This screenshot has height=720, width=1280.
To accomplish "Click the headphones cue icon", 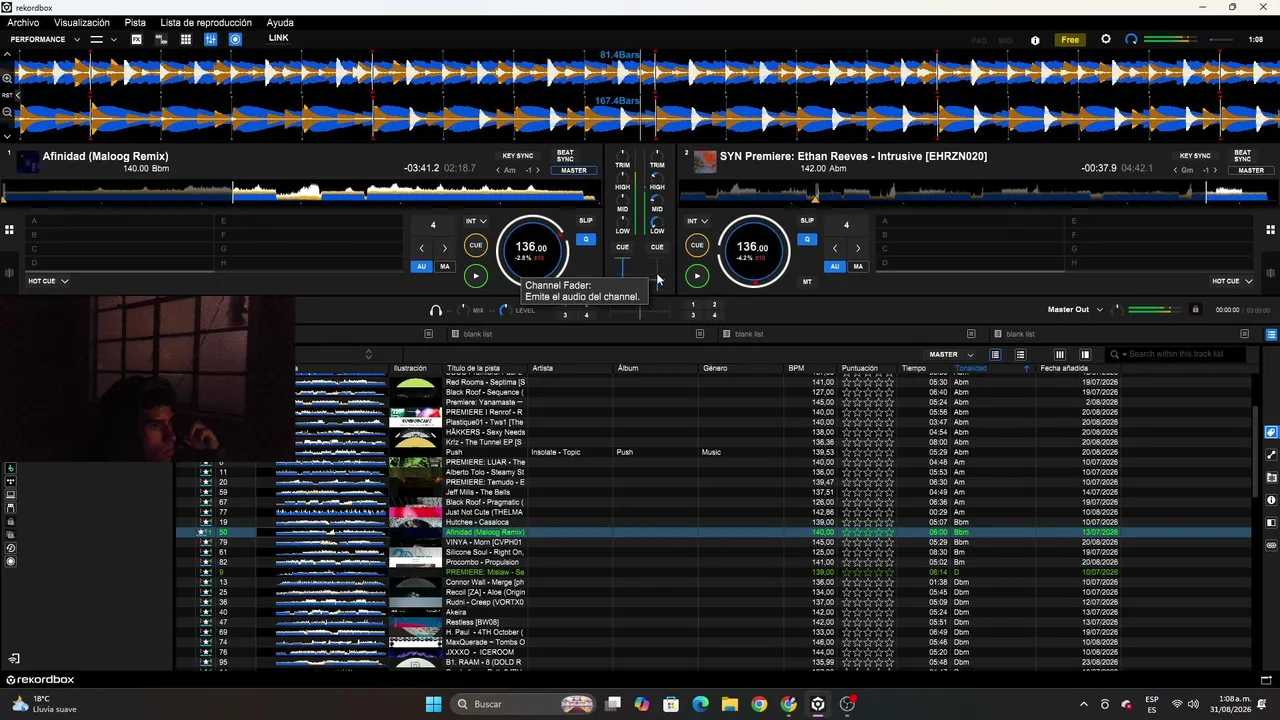I will (x=435, y=311).
